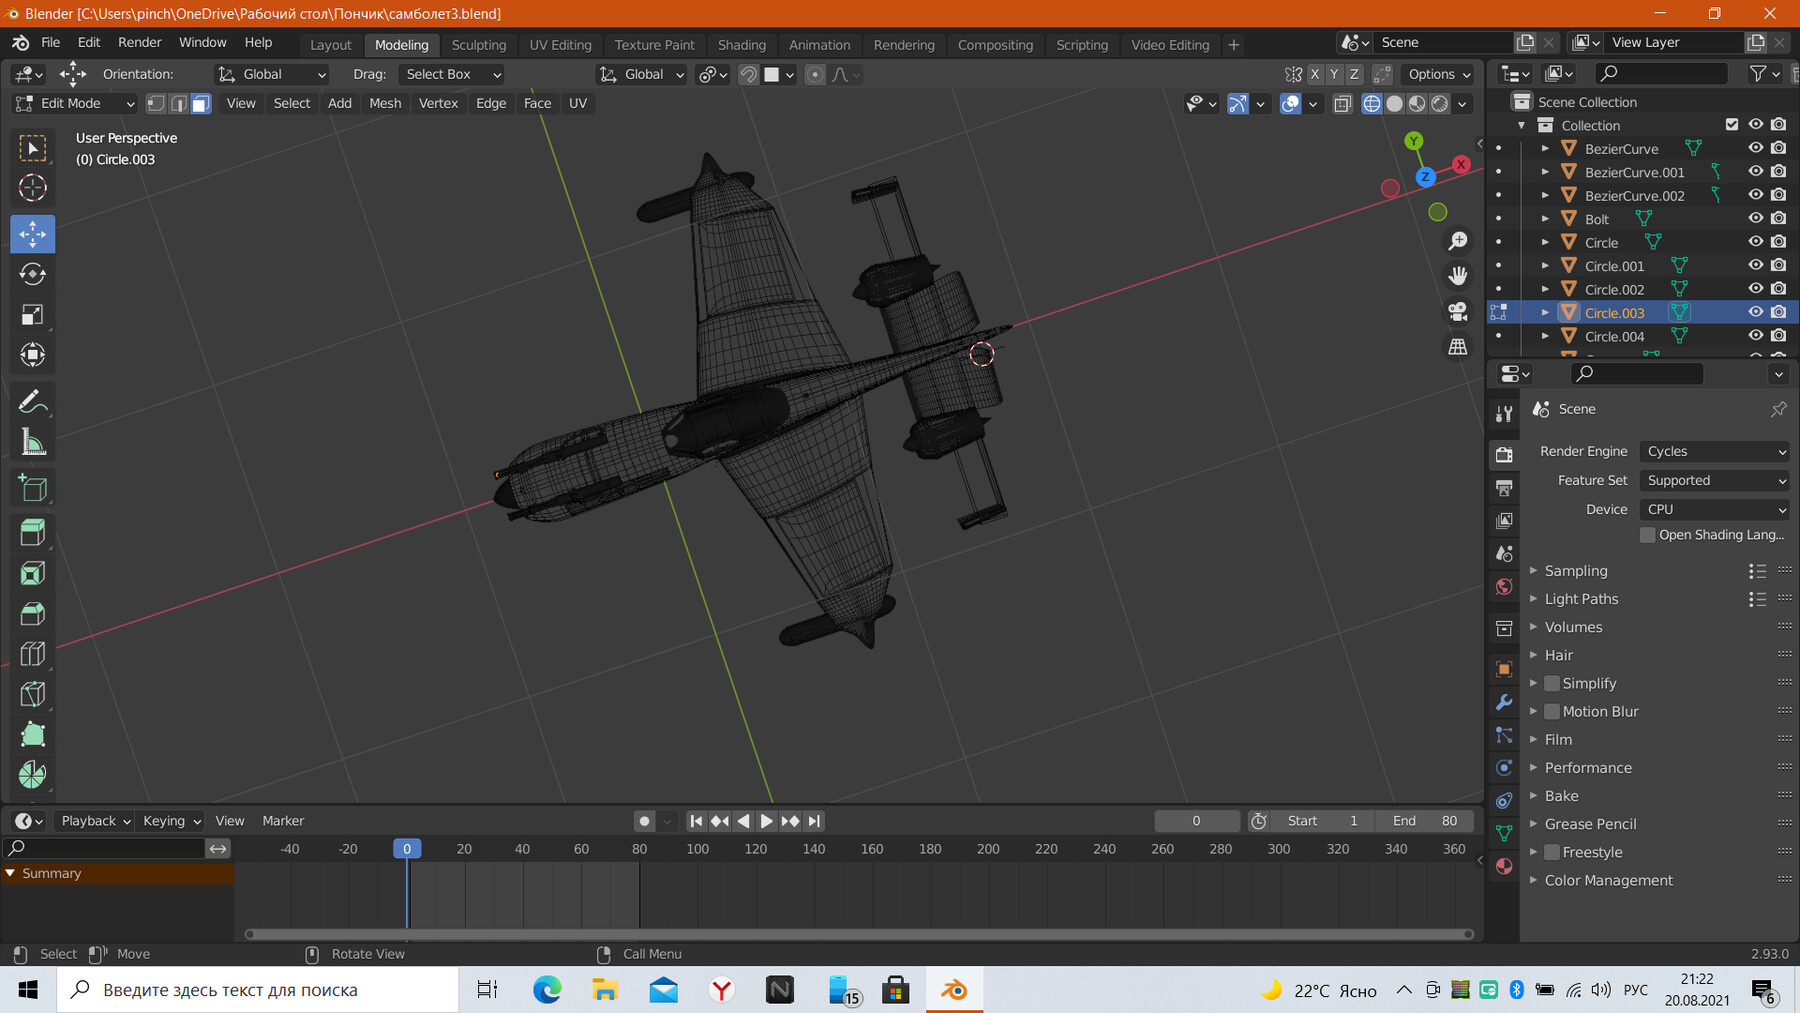Select the Loop Cut tool
Viewport: 1800px width, 1013px height.
pos(33,654)
